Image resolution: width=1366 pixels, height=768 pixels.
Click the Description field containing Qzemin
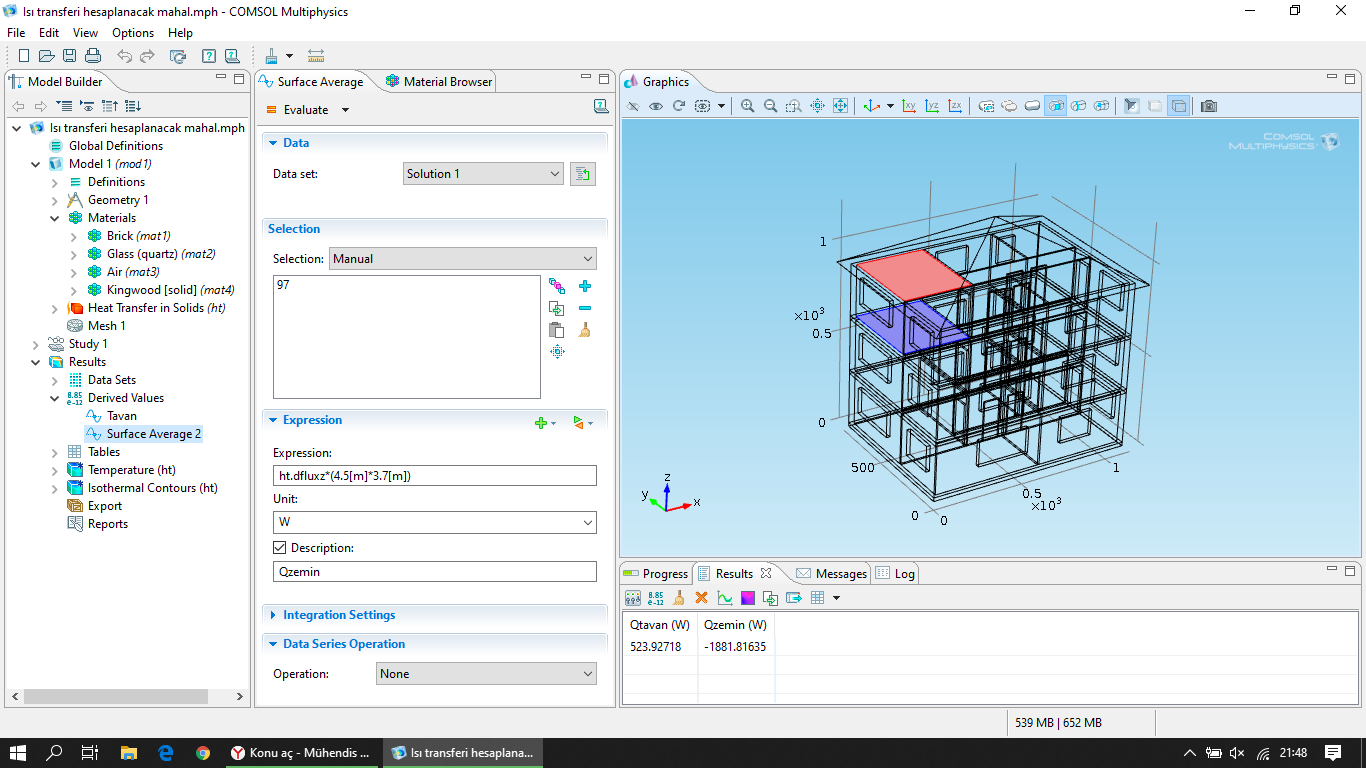[435, 572]
